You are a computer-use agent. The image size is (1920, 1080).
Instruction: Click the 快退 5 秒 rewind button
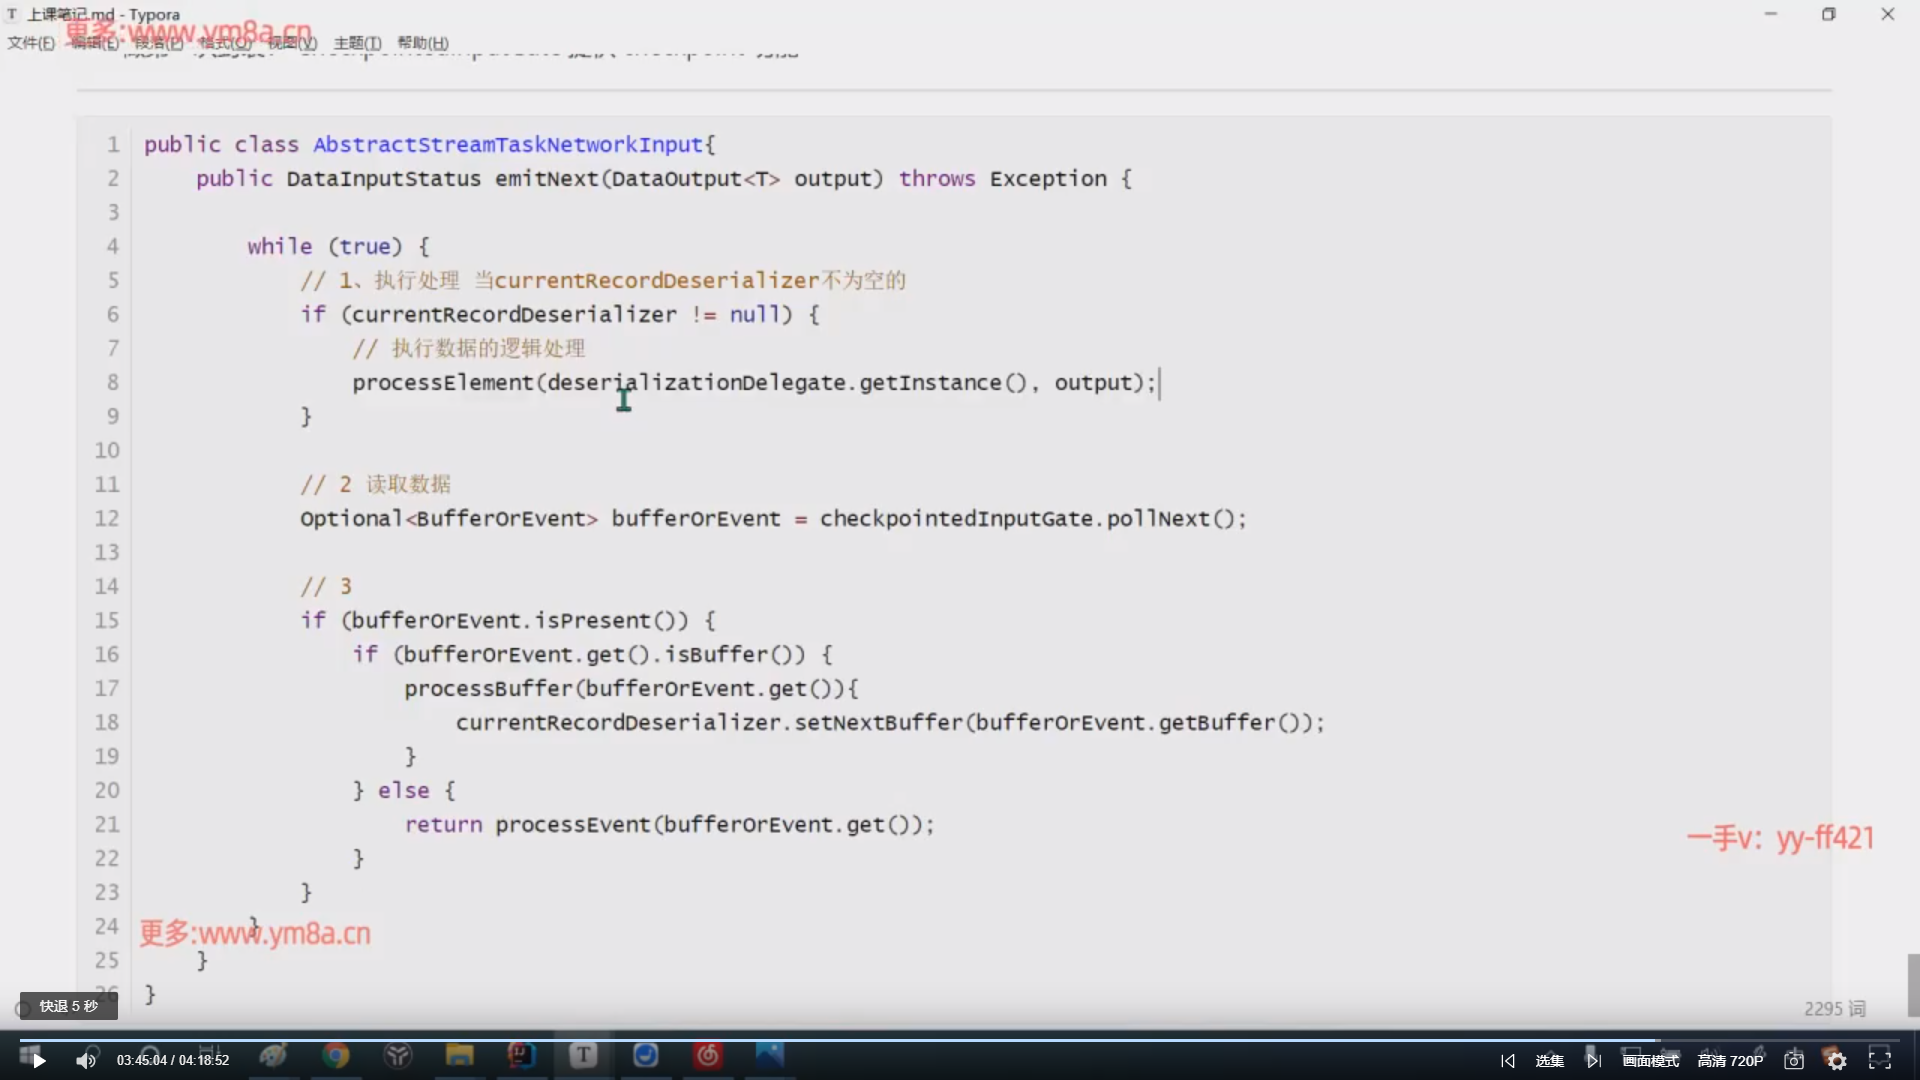68,1006
